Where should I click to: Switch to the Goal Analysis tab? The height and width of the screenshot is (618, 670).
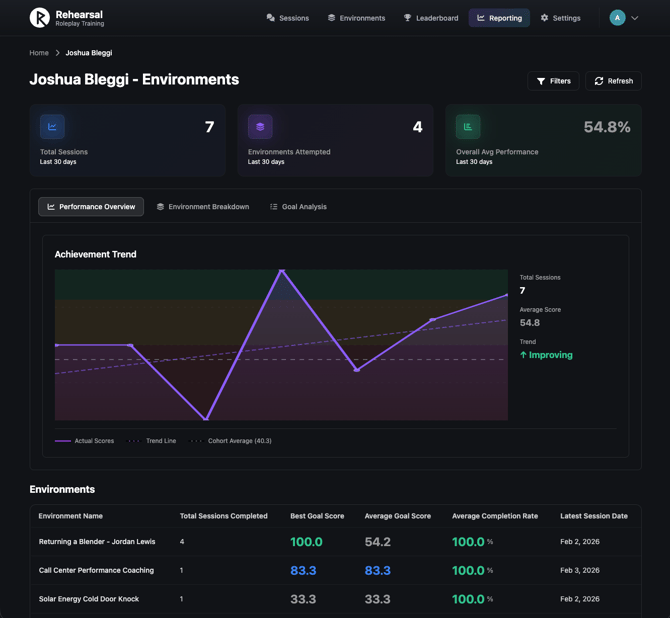coord(298,207)
